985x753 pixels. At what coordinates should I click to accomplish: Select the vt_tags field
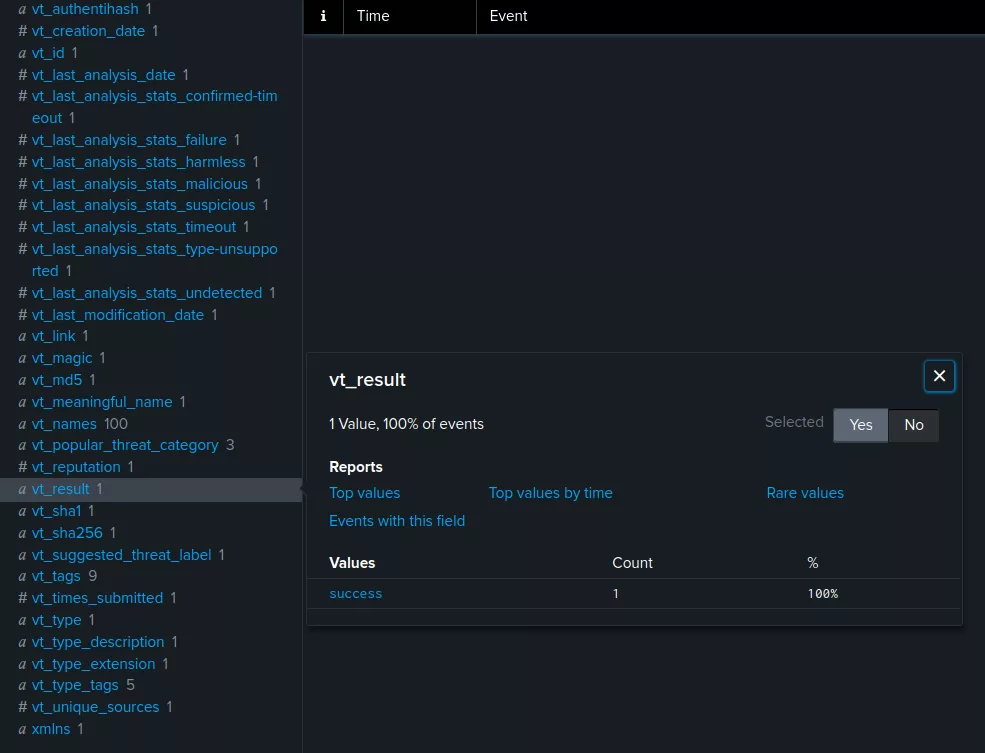pos(57,576)
